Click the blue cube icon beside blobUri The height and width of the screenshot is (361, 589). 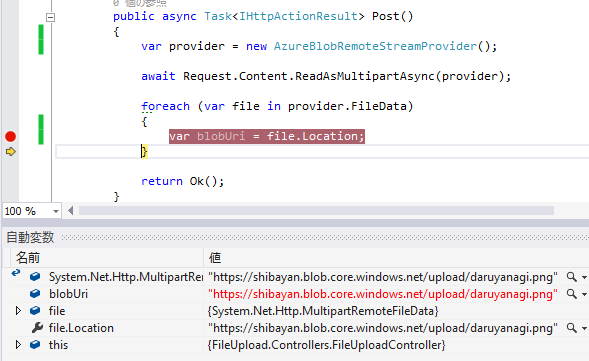pyautogui.click(x=35, y=293)
